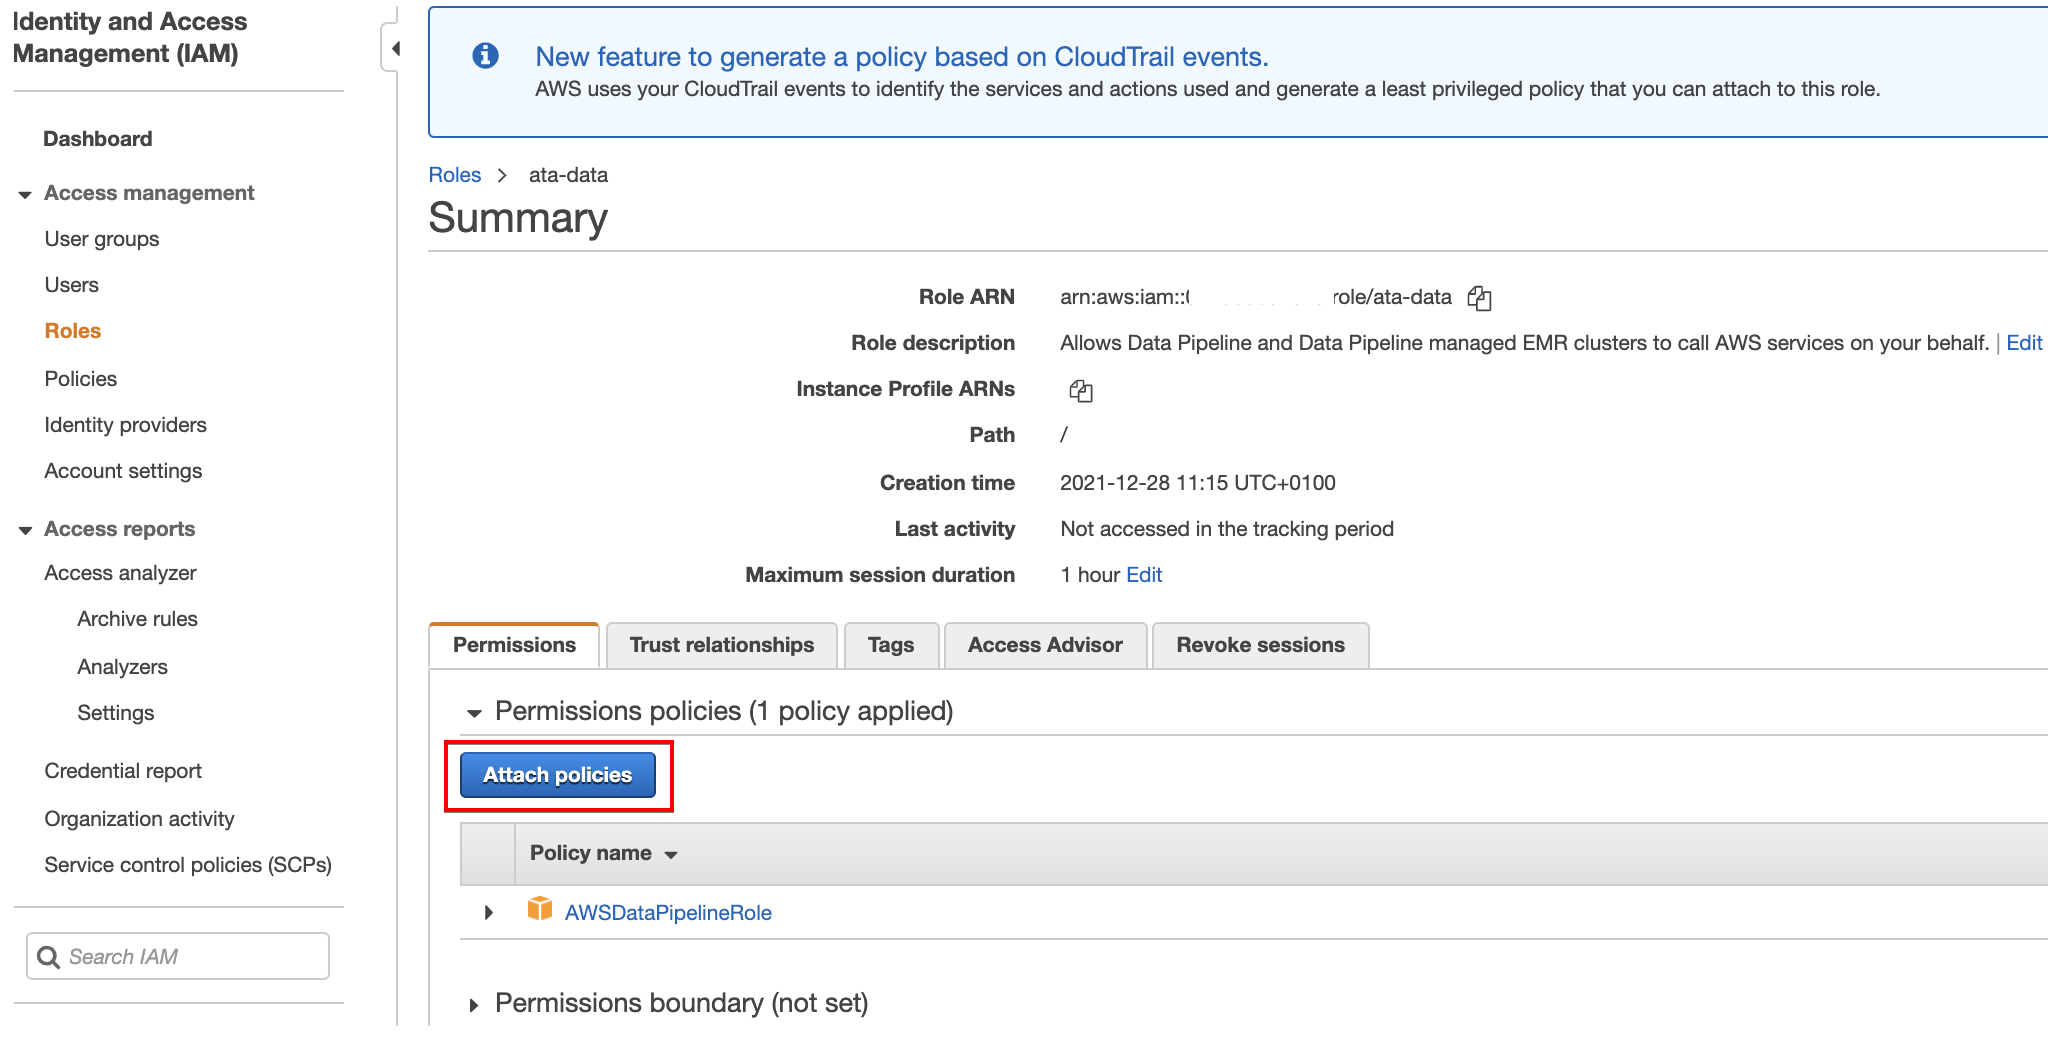Copy the Instance Profile ARNs value
Viewport: 2048px width, 1056px height.
(x=1081, y=391)
